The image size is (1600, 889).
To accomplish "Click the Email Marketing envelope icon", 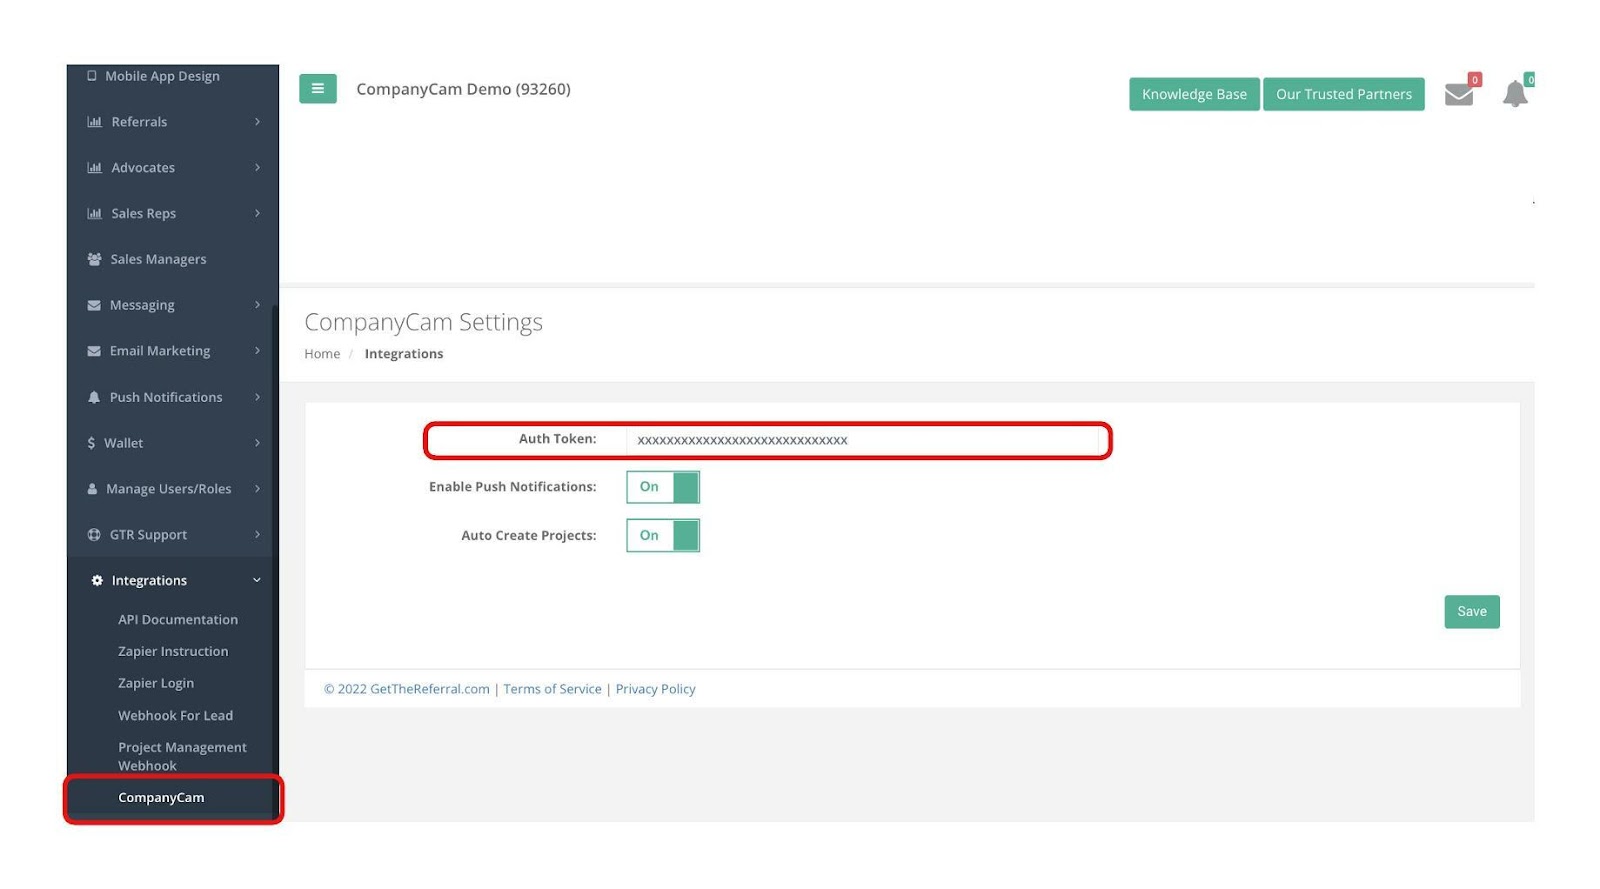I will [94, 351].
